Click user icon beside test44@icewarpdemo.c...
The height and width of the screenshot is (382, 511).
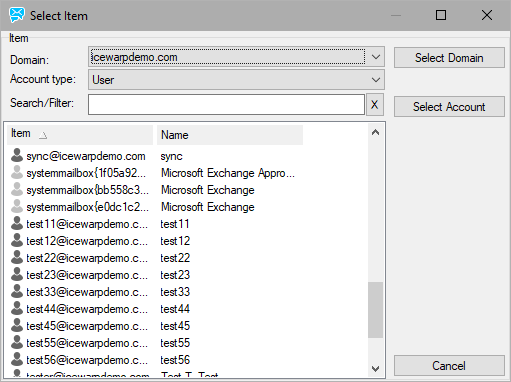tap(17, 308)
